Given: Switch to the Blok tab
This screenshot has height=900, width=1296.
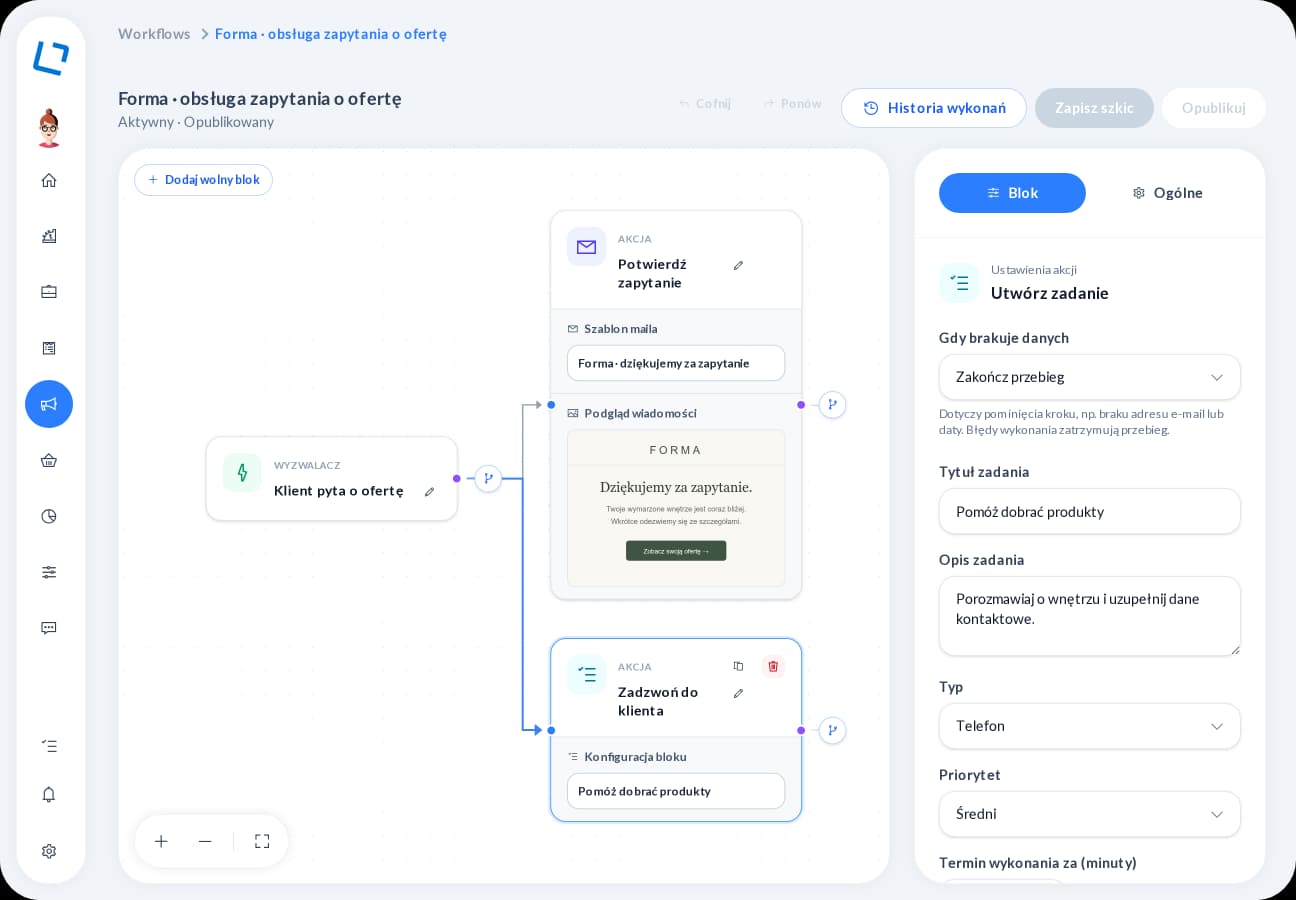Looking at the screenshot, I should pyautogui.click(x=1012, y=193).
